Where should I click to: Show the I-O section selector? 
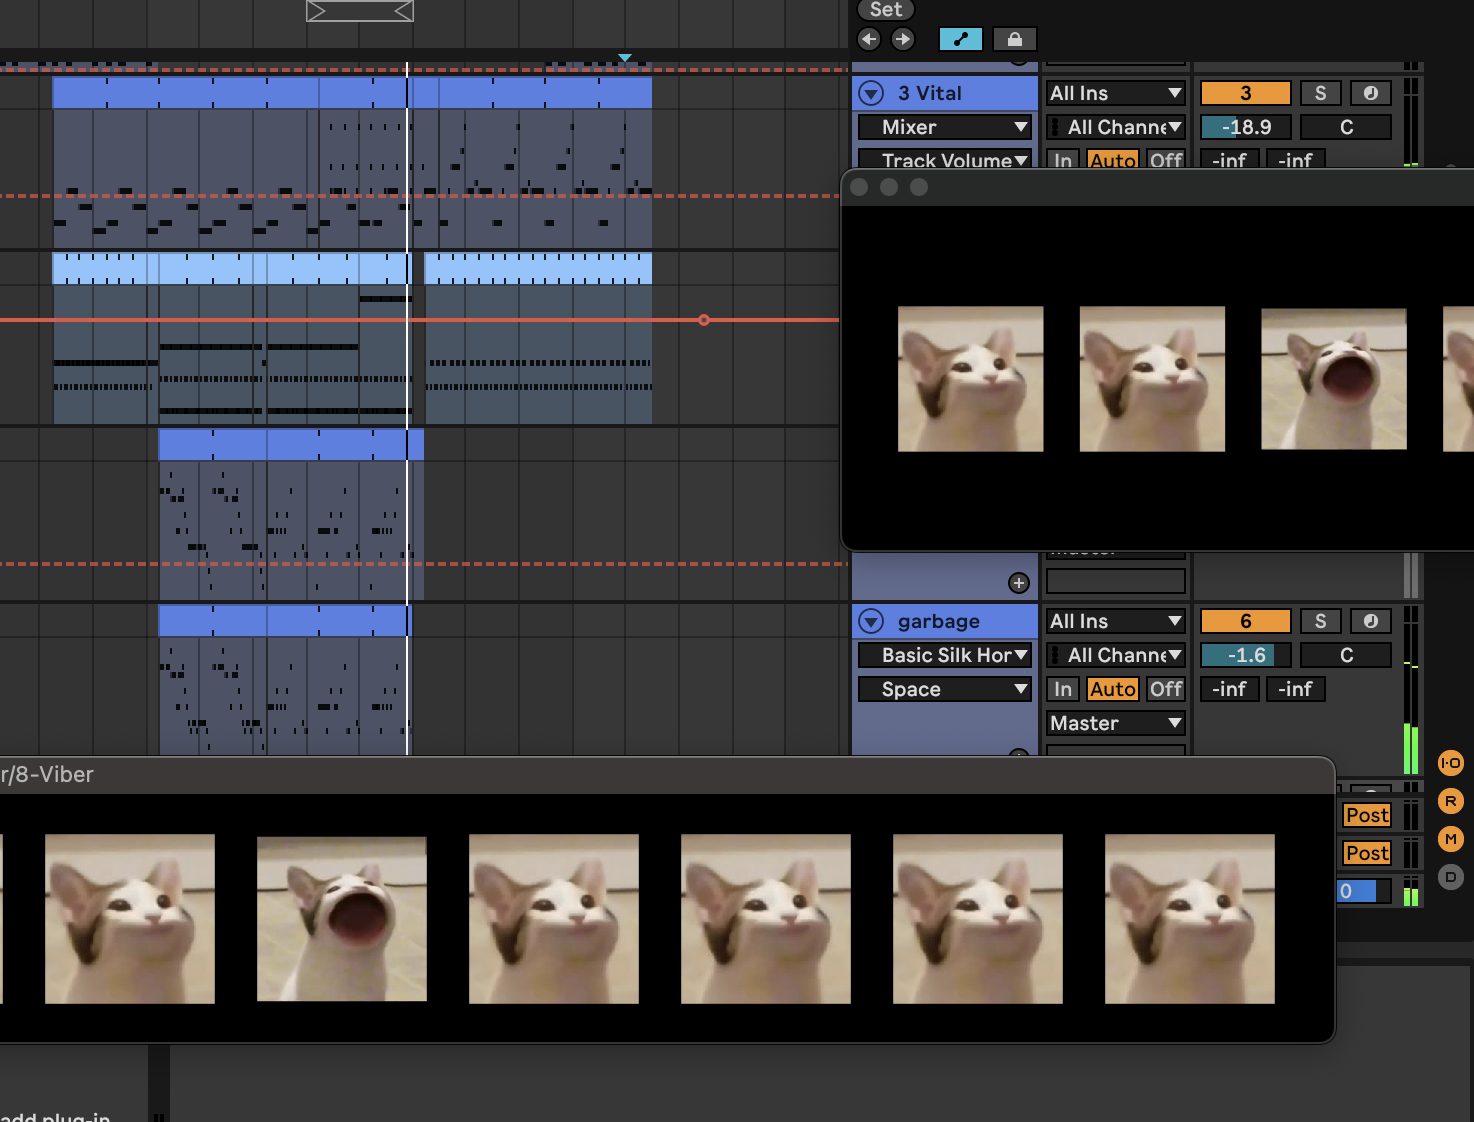click(x=1450, y=763)
